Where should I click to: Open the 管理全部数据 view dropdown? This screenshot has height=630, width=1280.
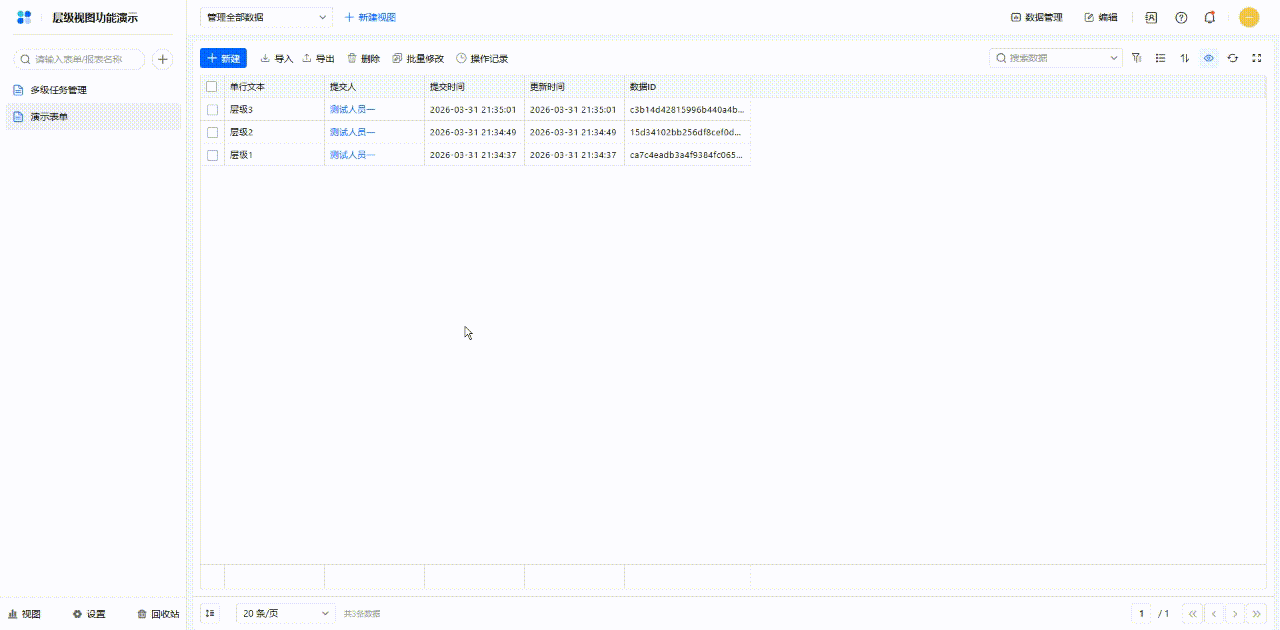coord(266,17)
